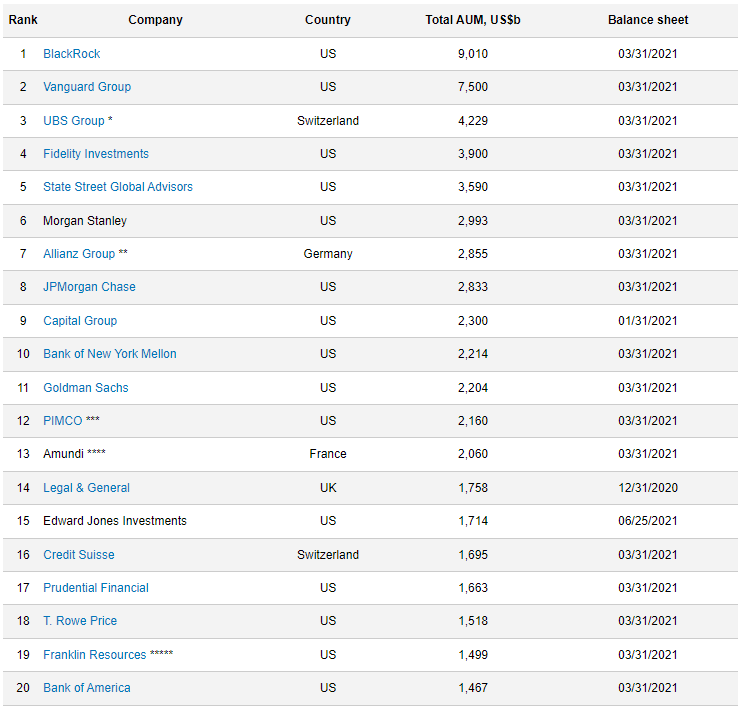The height and width of the screenshot is (708, 740).
Task: Click the 1,467 AUM value
Action: tap(473, 688)
